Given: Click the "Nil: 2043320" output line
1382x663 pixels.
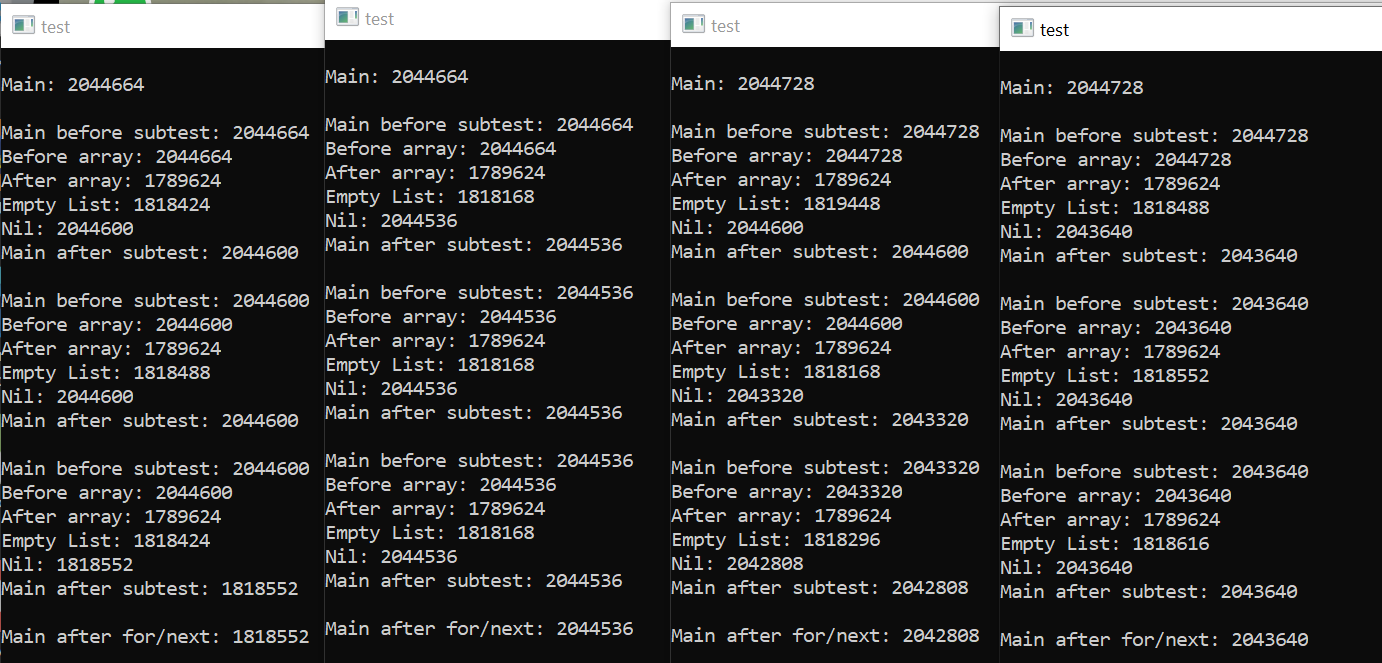Looking at the screenshot, I should pos(737,396).
